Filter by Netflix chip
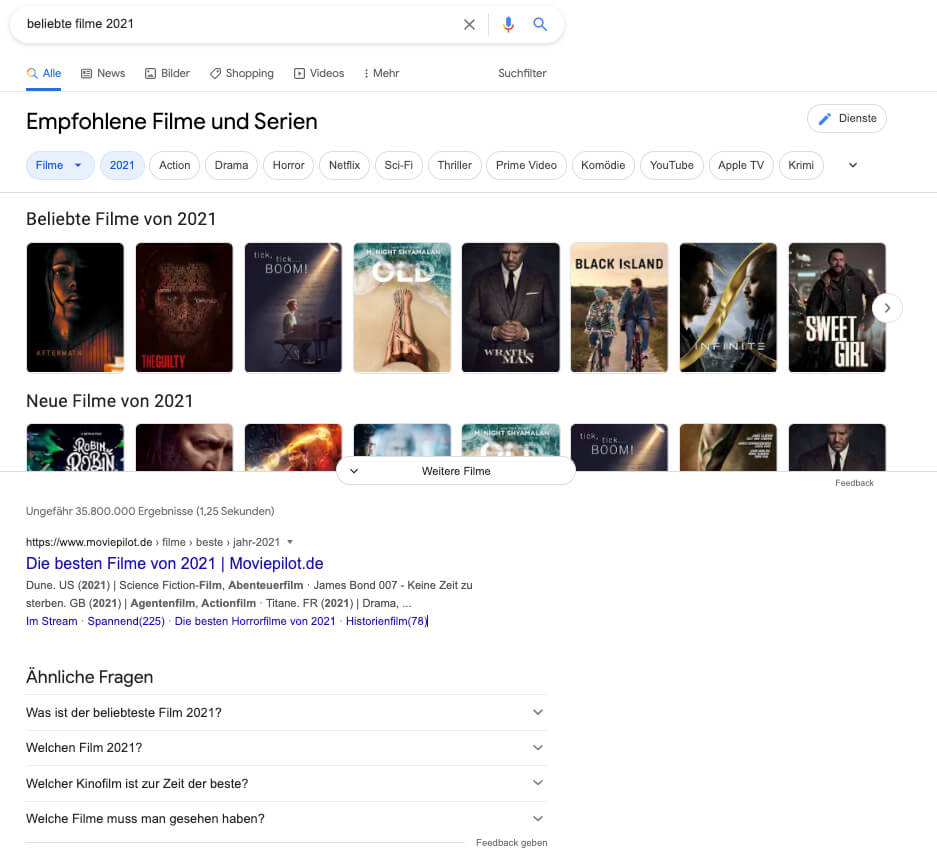The image size is (937, 856). [x=344, y=166]
